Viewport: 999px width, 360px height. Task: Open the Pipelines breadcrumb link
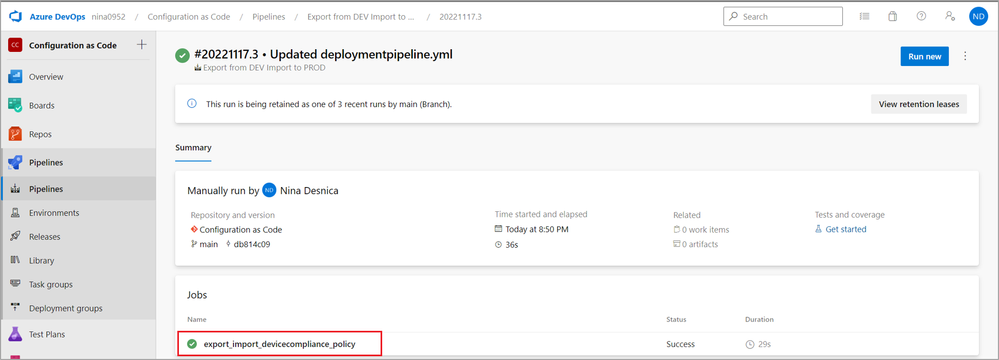[268, 17]
